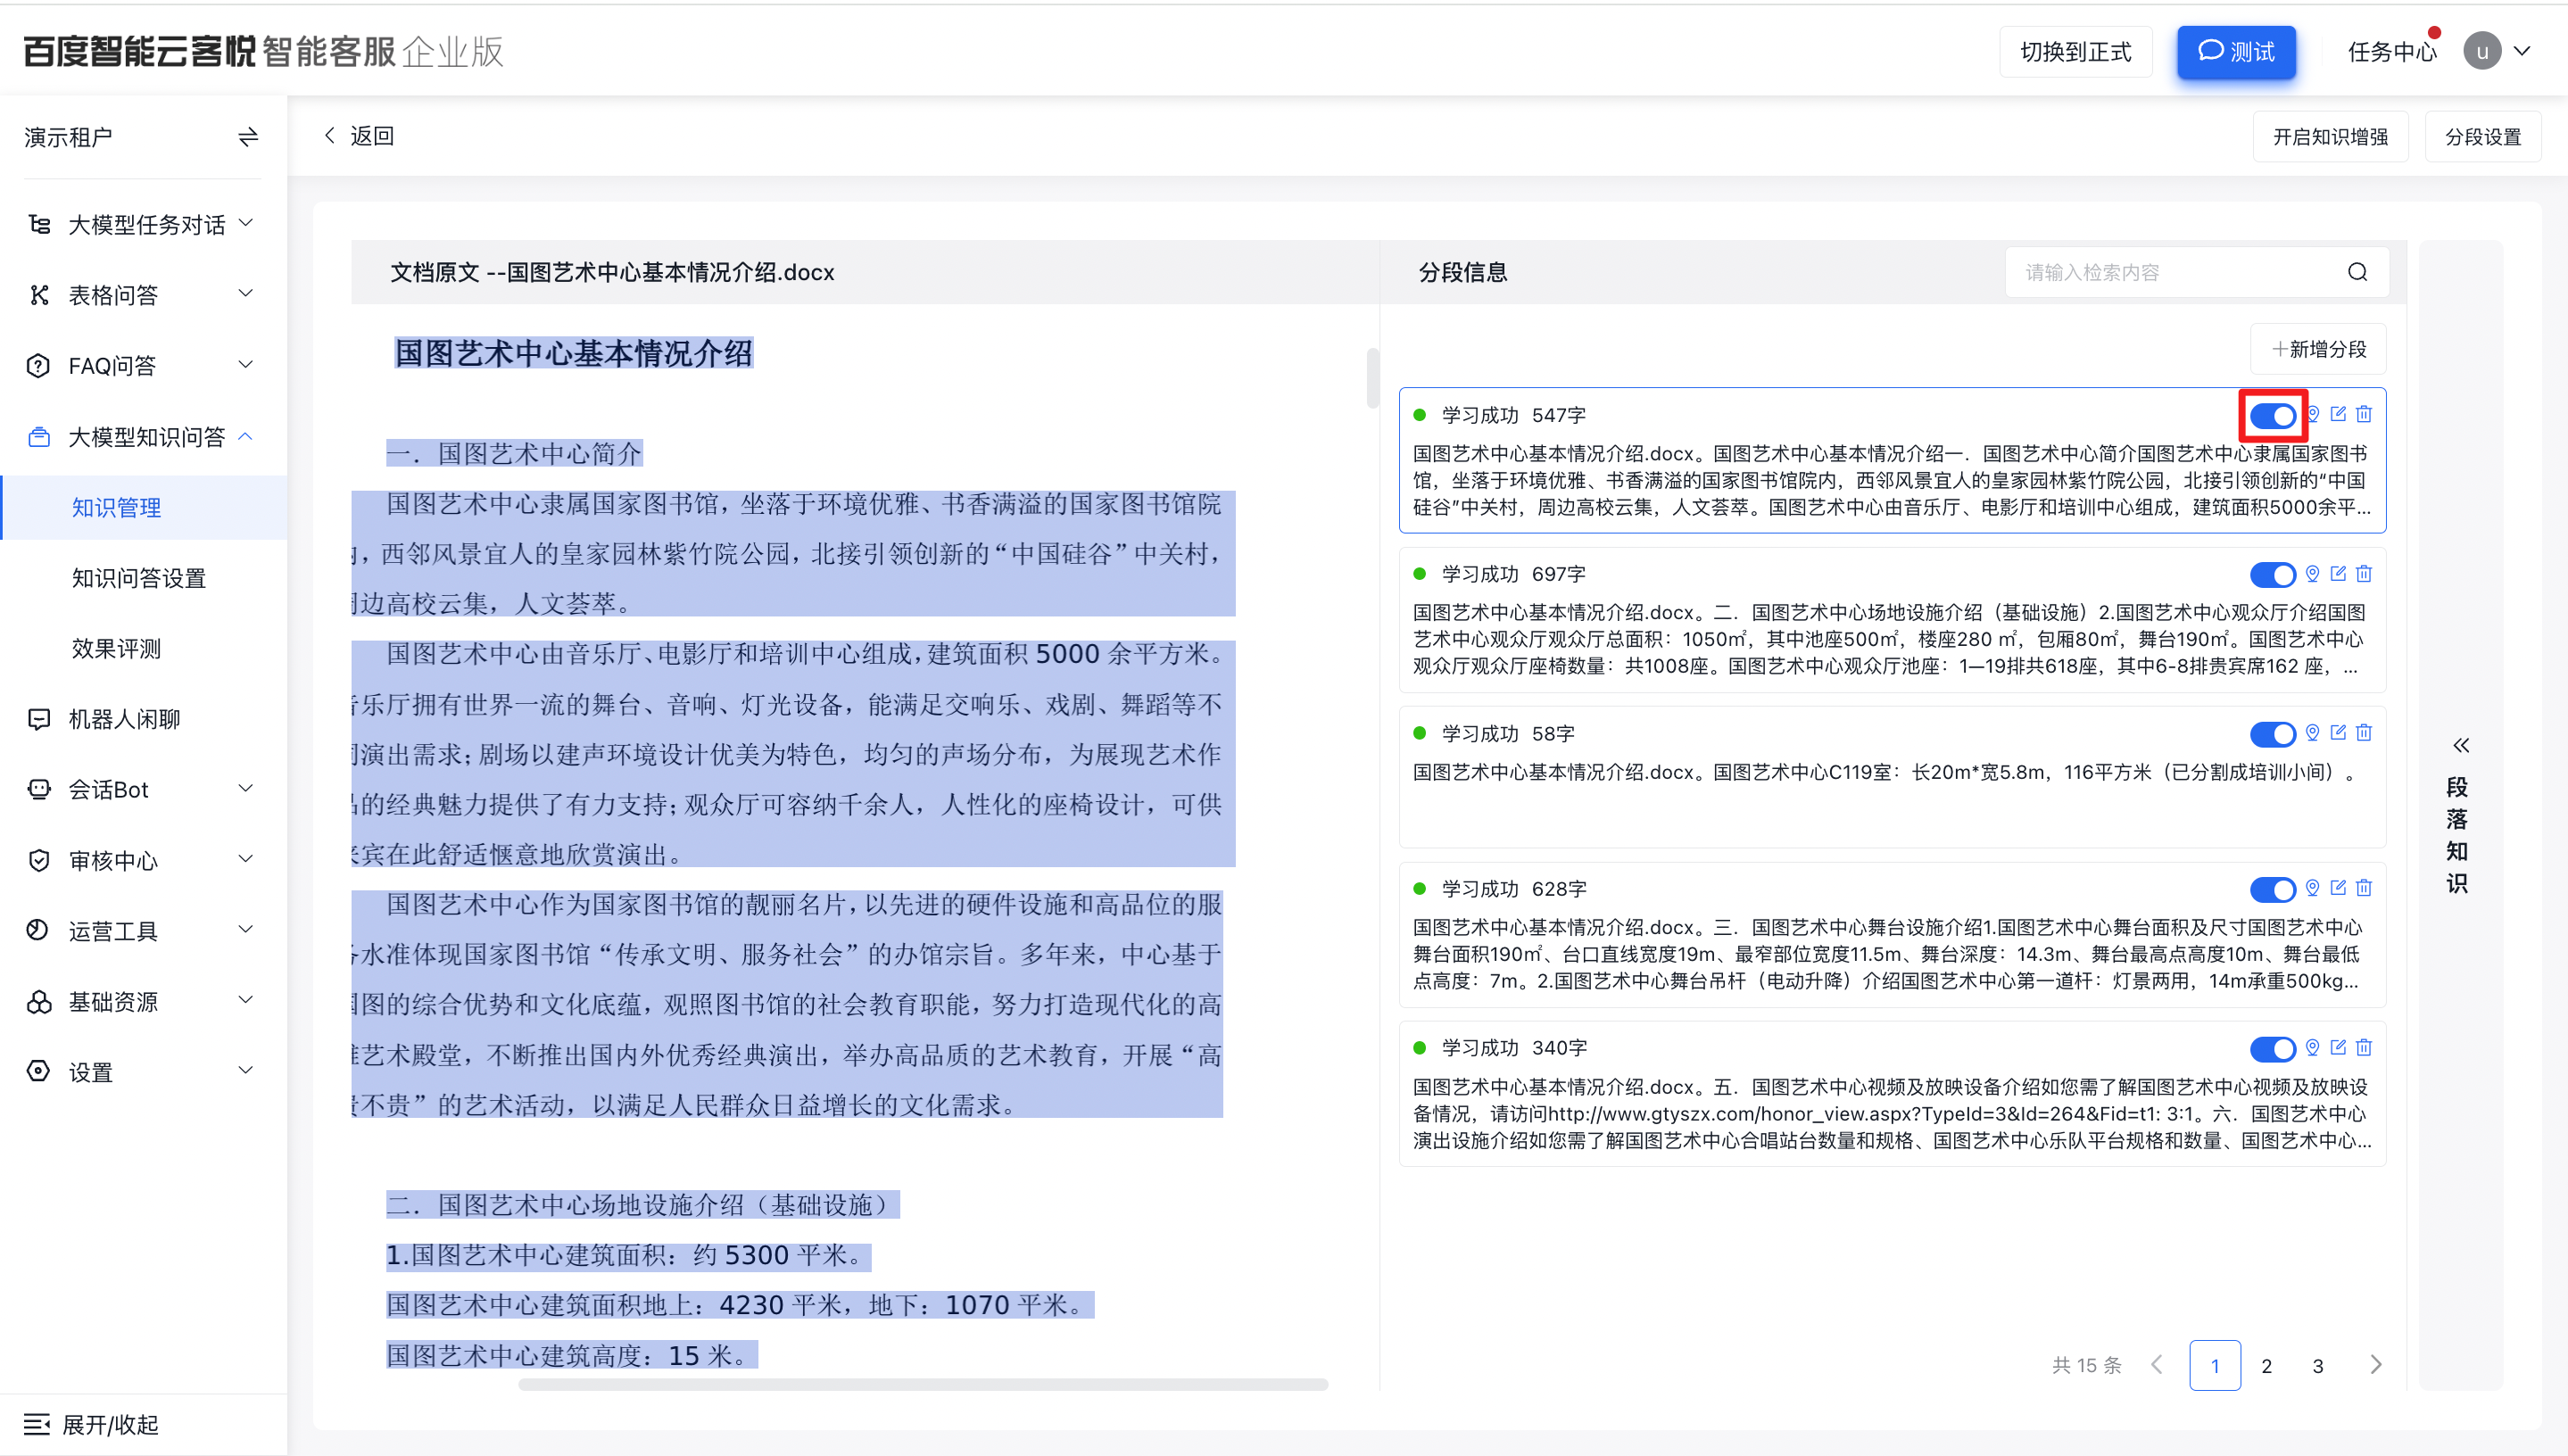The image size is (2568, 1456).
Task: Click the tenant switch arrows icon
Action: (248, 137)
